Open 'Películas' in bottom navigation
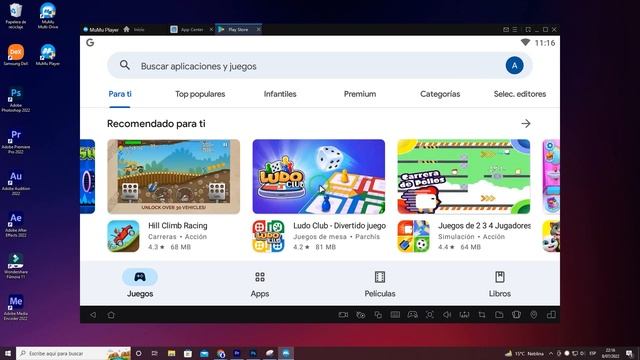 (x=380, y=283)
